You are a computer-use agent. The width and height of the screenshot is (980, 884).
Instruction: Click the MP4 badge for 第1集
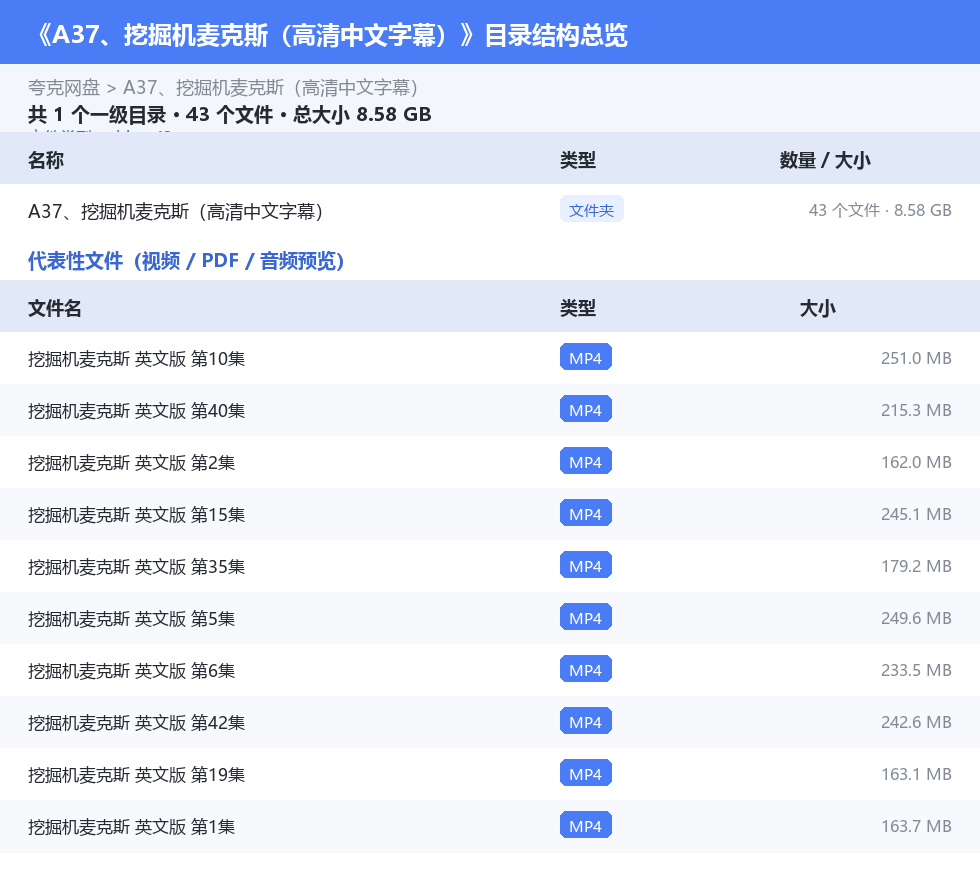click(586, 825)
